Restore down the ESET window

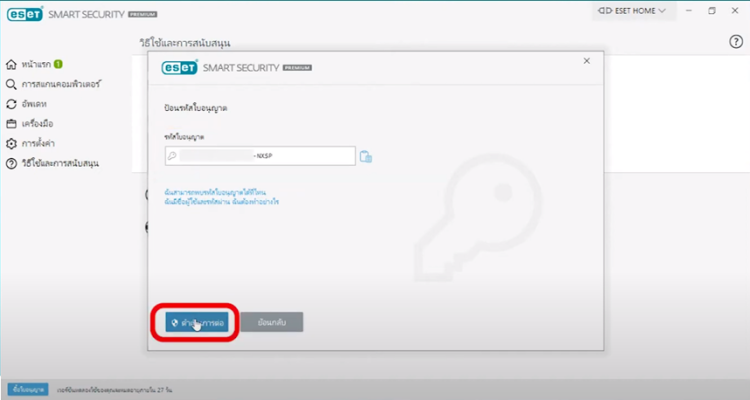pos(712,11)
